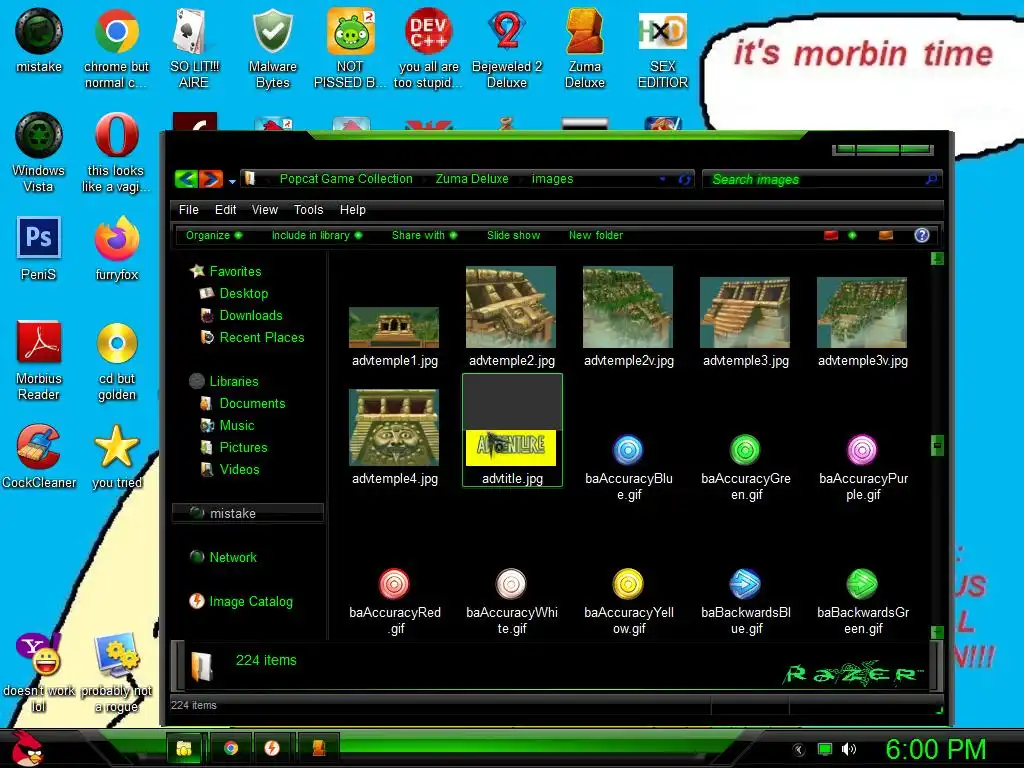Open the 'Include in library' dropdown
Image resolution: width=1024 pixels, height=768 pixels.
click(x=317, y=235)
